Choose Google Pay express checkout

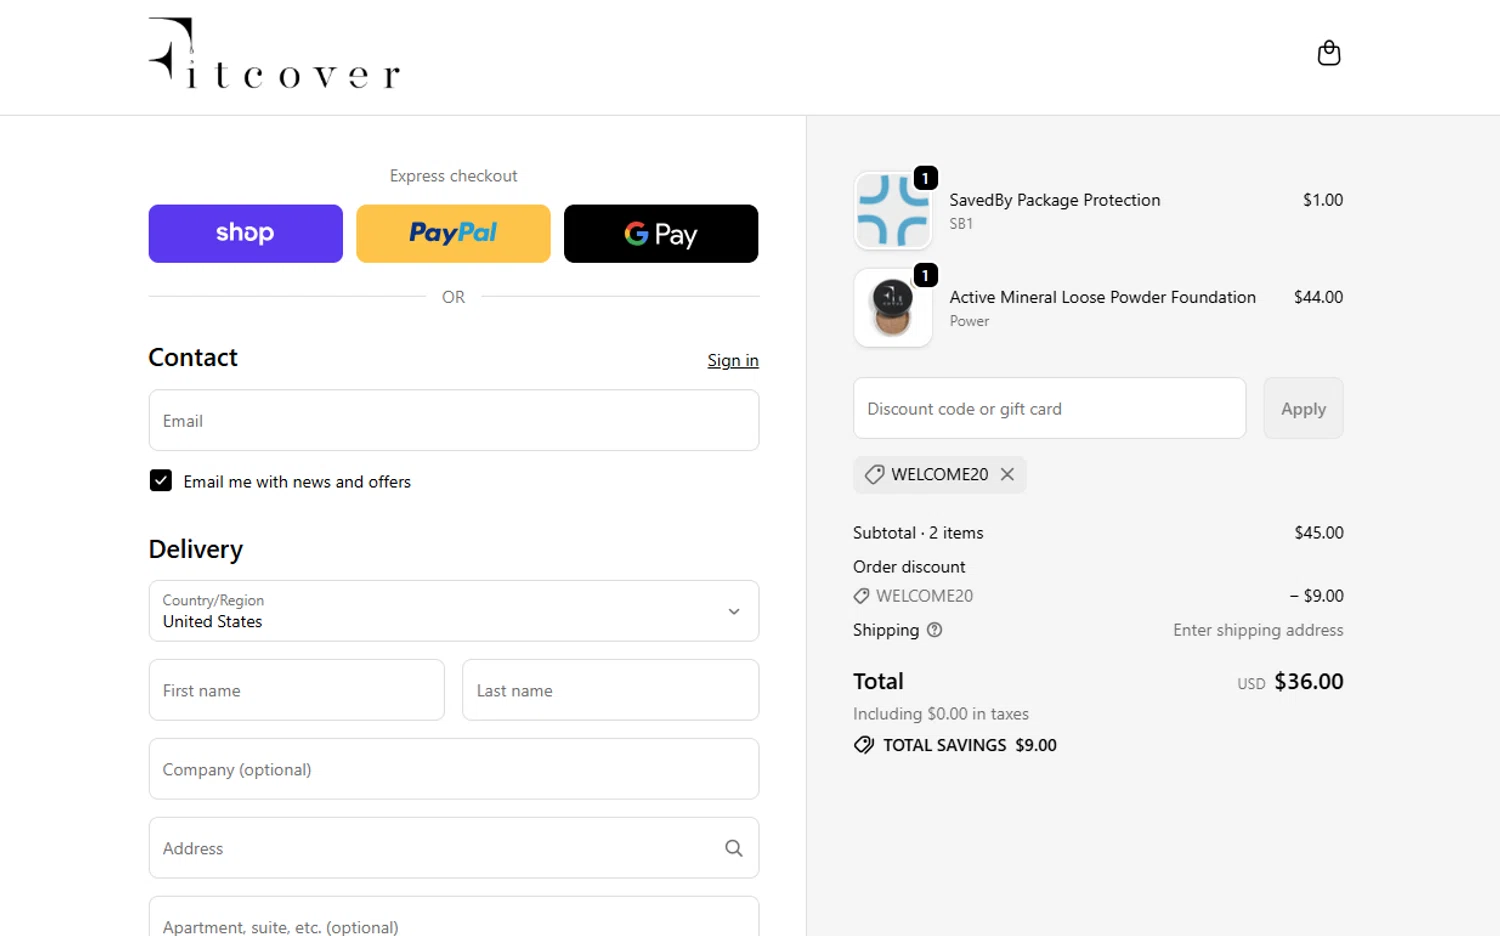coord(661,234)
